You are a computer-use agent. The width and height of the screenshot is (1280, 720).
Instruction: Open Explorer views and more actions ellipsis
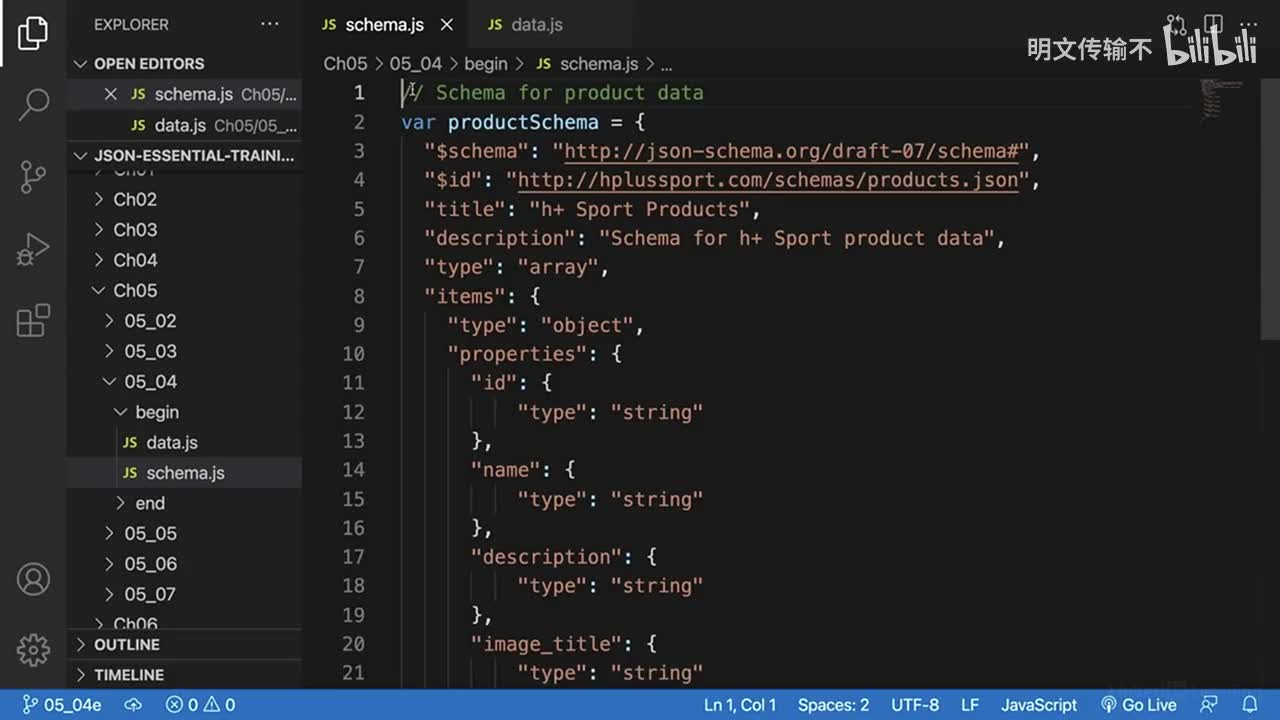click(x=270, y=24)
